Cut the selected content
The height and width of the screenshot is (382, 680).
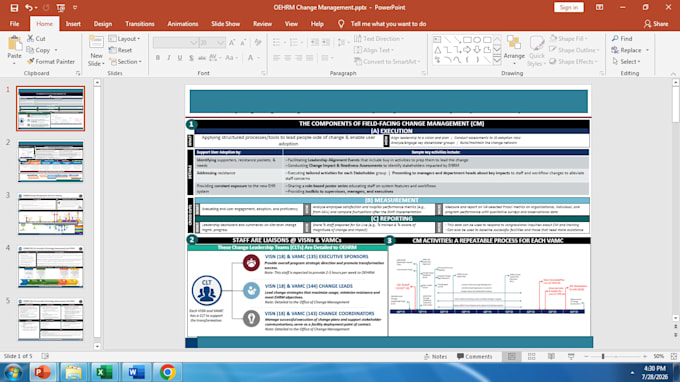coord(36,39)
